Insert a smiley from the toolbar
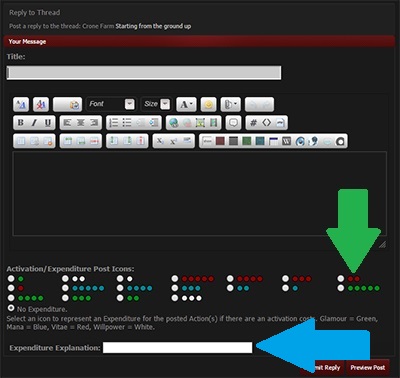This screenshot has height=378, width=400. [x=209, y=104]
